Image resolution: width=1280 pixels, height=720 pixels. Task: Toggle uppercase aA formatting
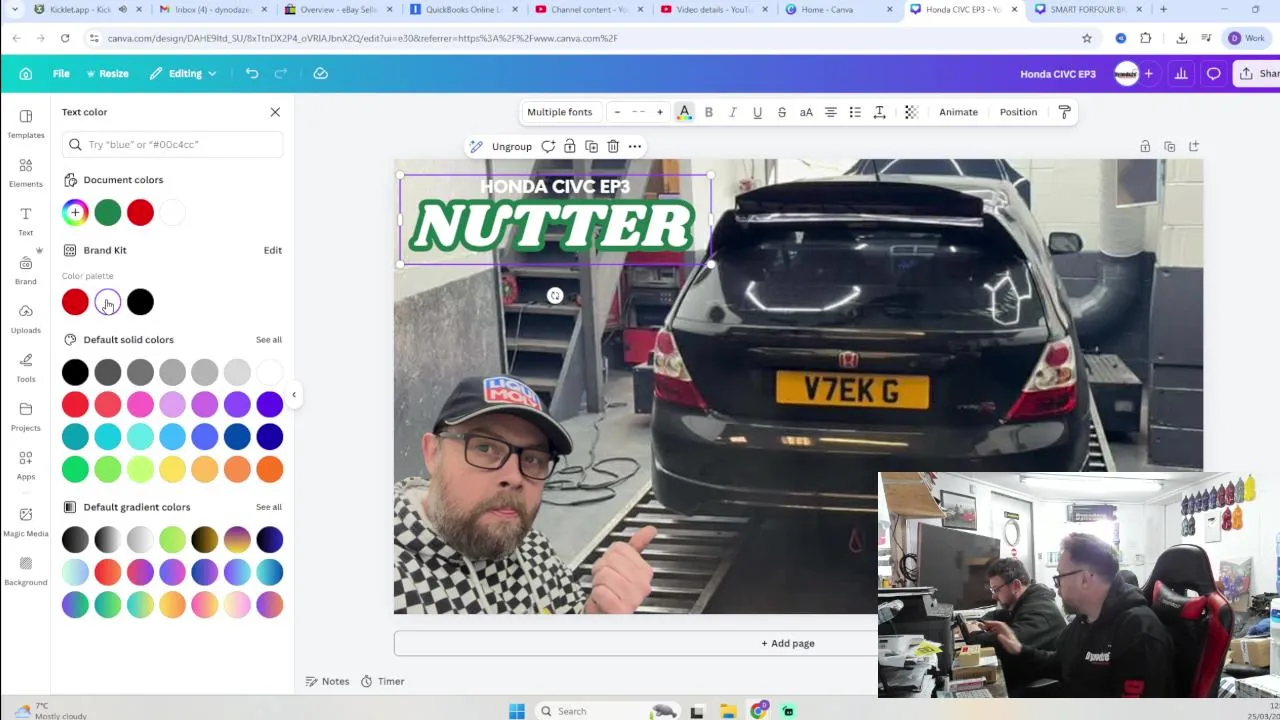click(x=806, y=112)
